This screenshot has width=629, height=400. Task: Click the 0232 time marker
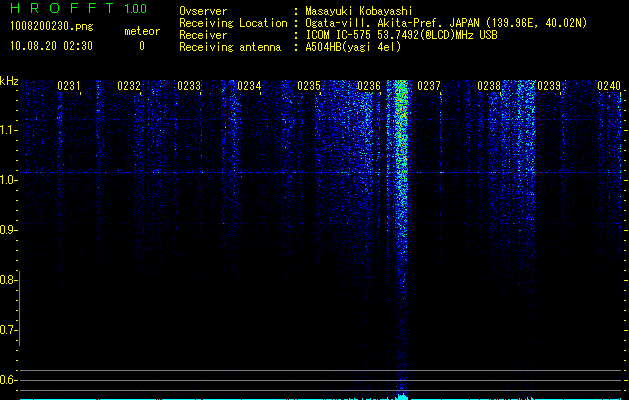(x=129, y=86)
